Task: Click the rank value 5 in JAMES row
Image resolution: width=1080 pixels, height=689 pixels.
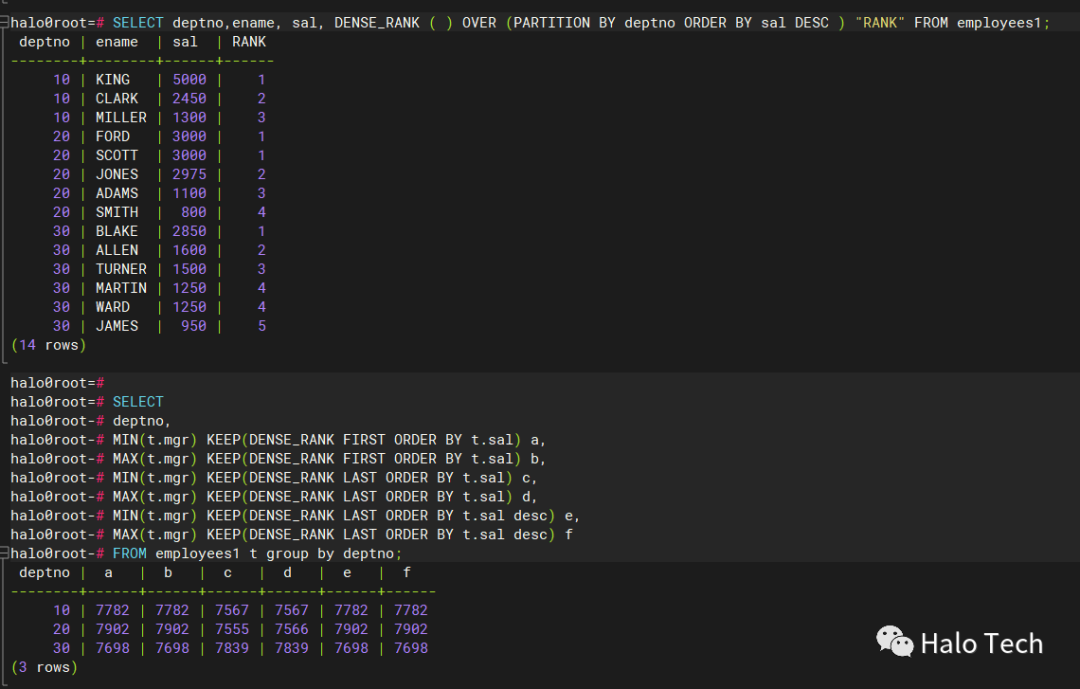Action: pos(262,326)
